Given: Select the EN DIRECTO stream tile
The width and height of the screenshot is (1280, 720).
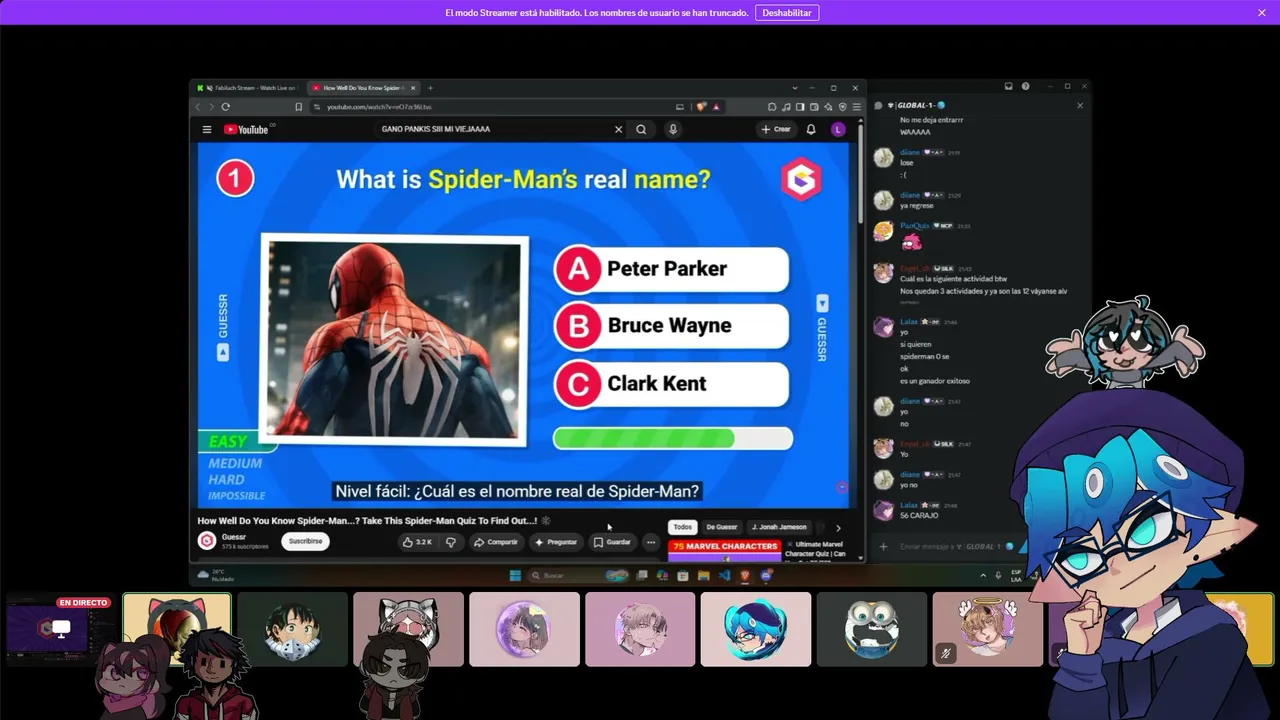Looking at the screenshot, I should [60, 629].
